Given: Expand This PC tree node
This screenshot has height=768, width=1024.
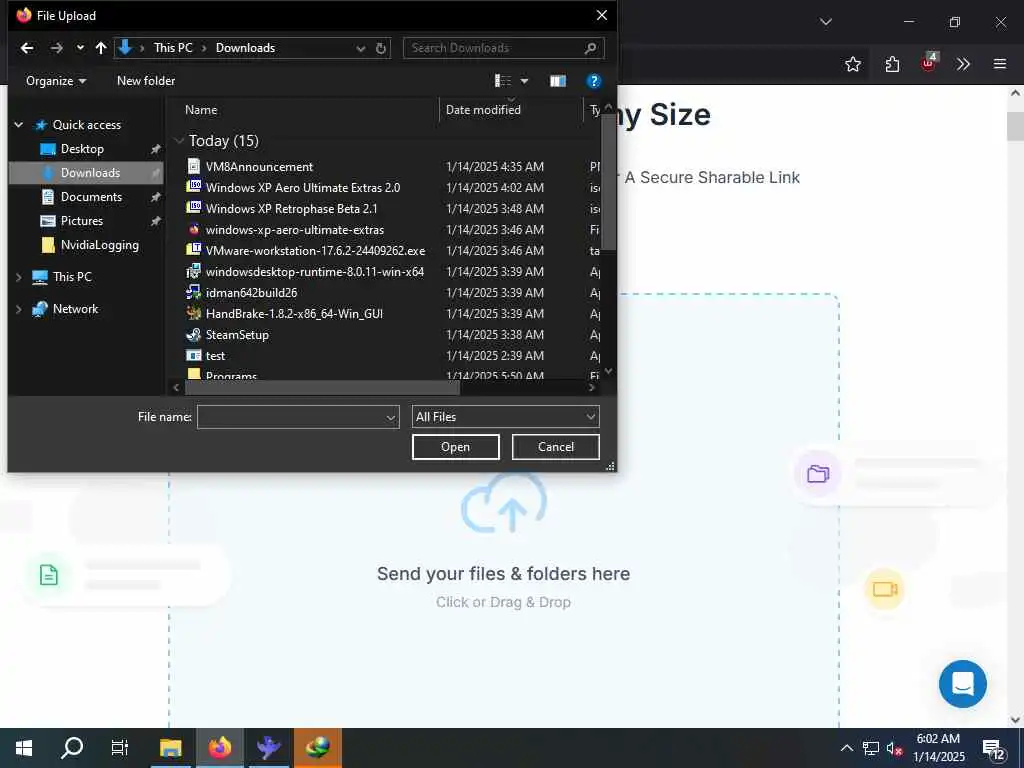Looking at the screenshot, I should tap(18, 277).
